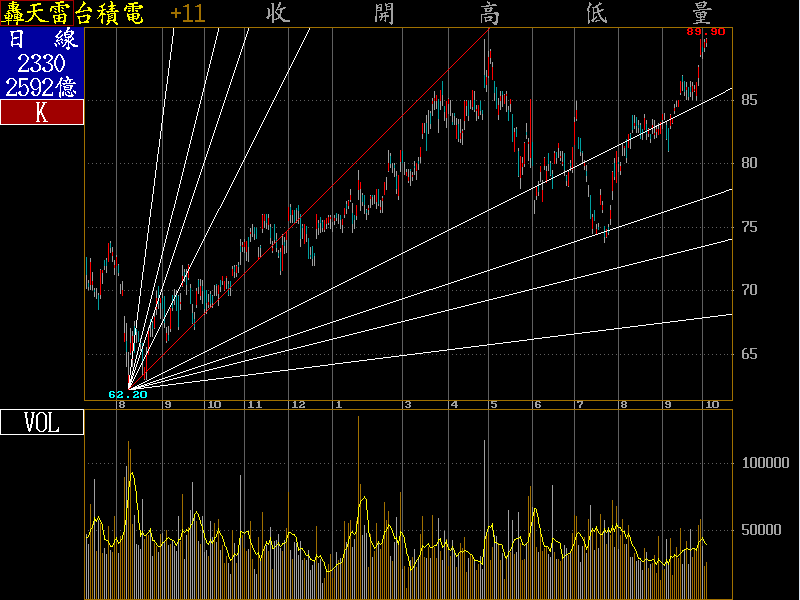Click month 12 on the time axis

point(297,405)
